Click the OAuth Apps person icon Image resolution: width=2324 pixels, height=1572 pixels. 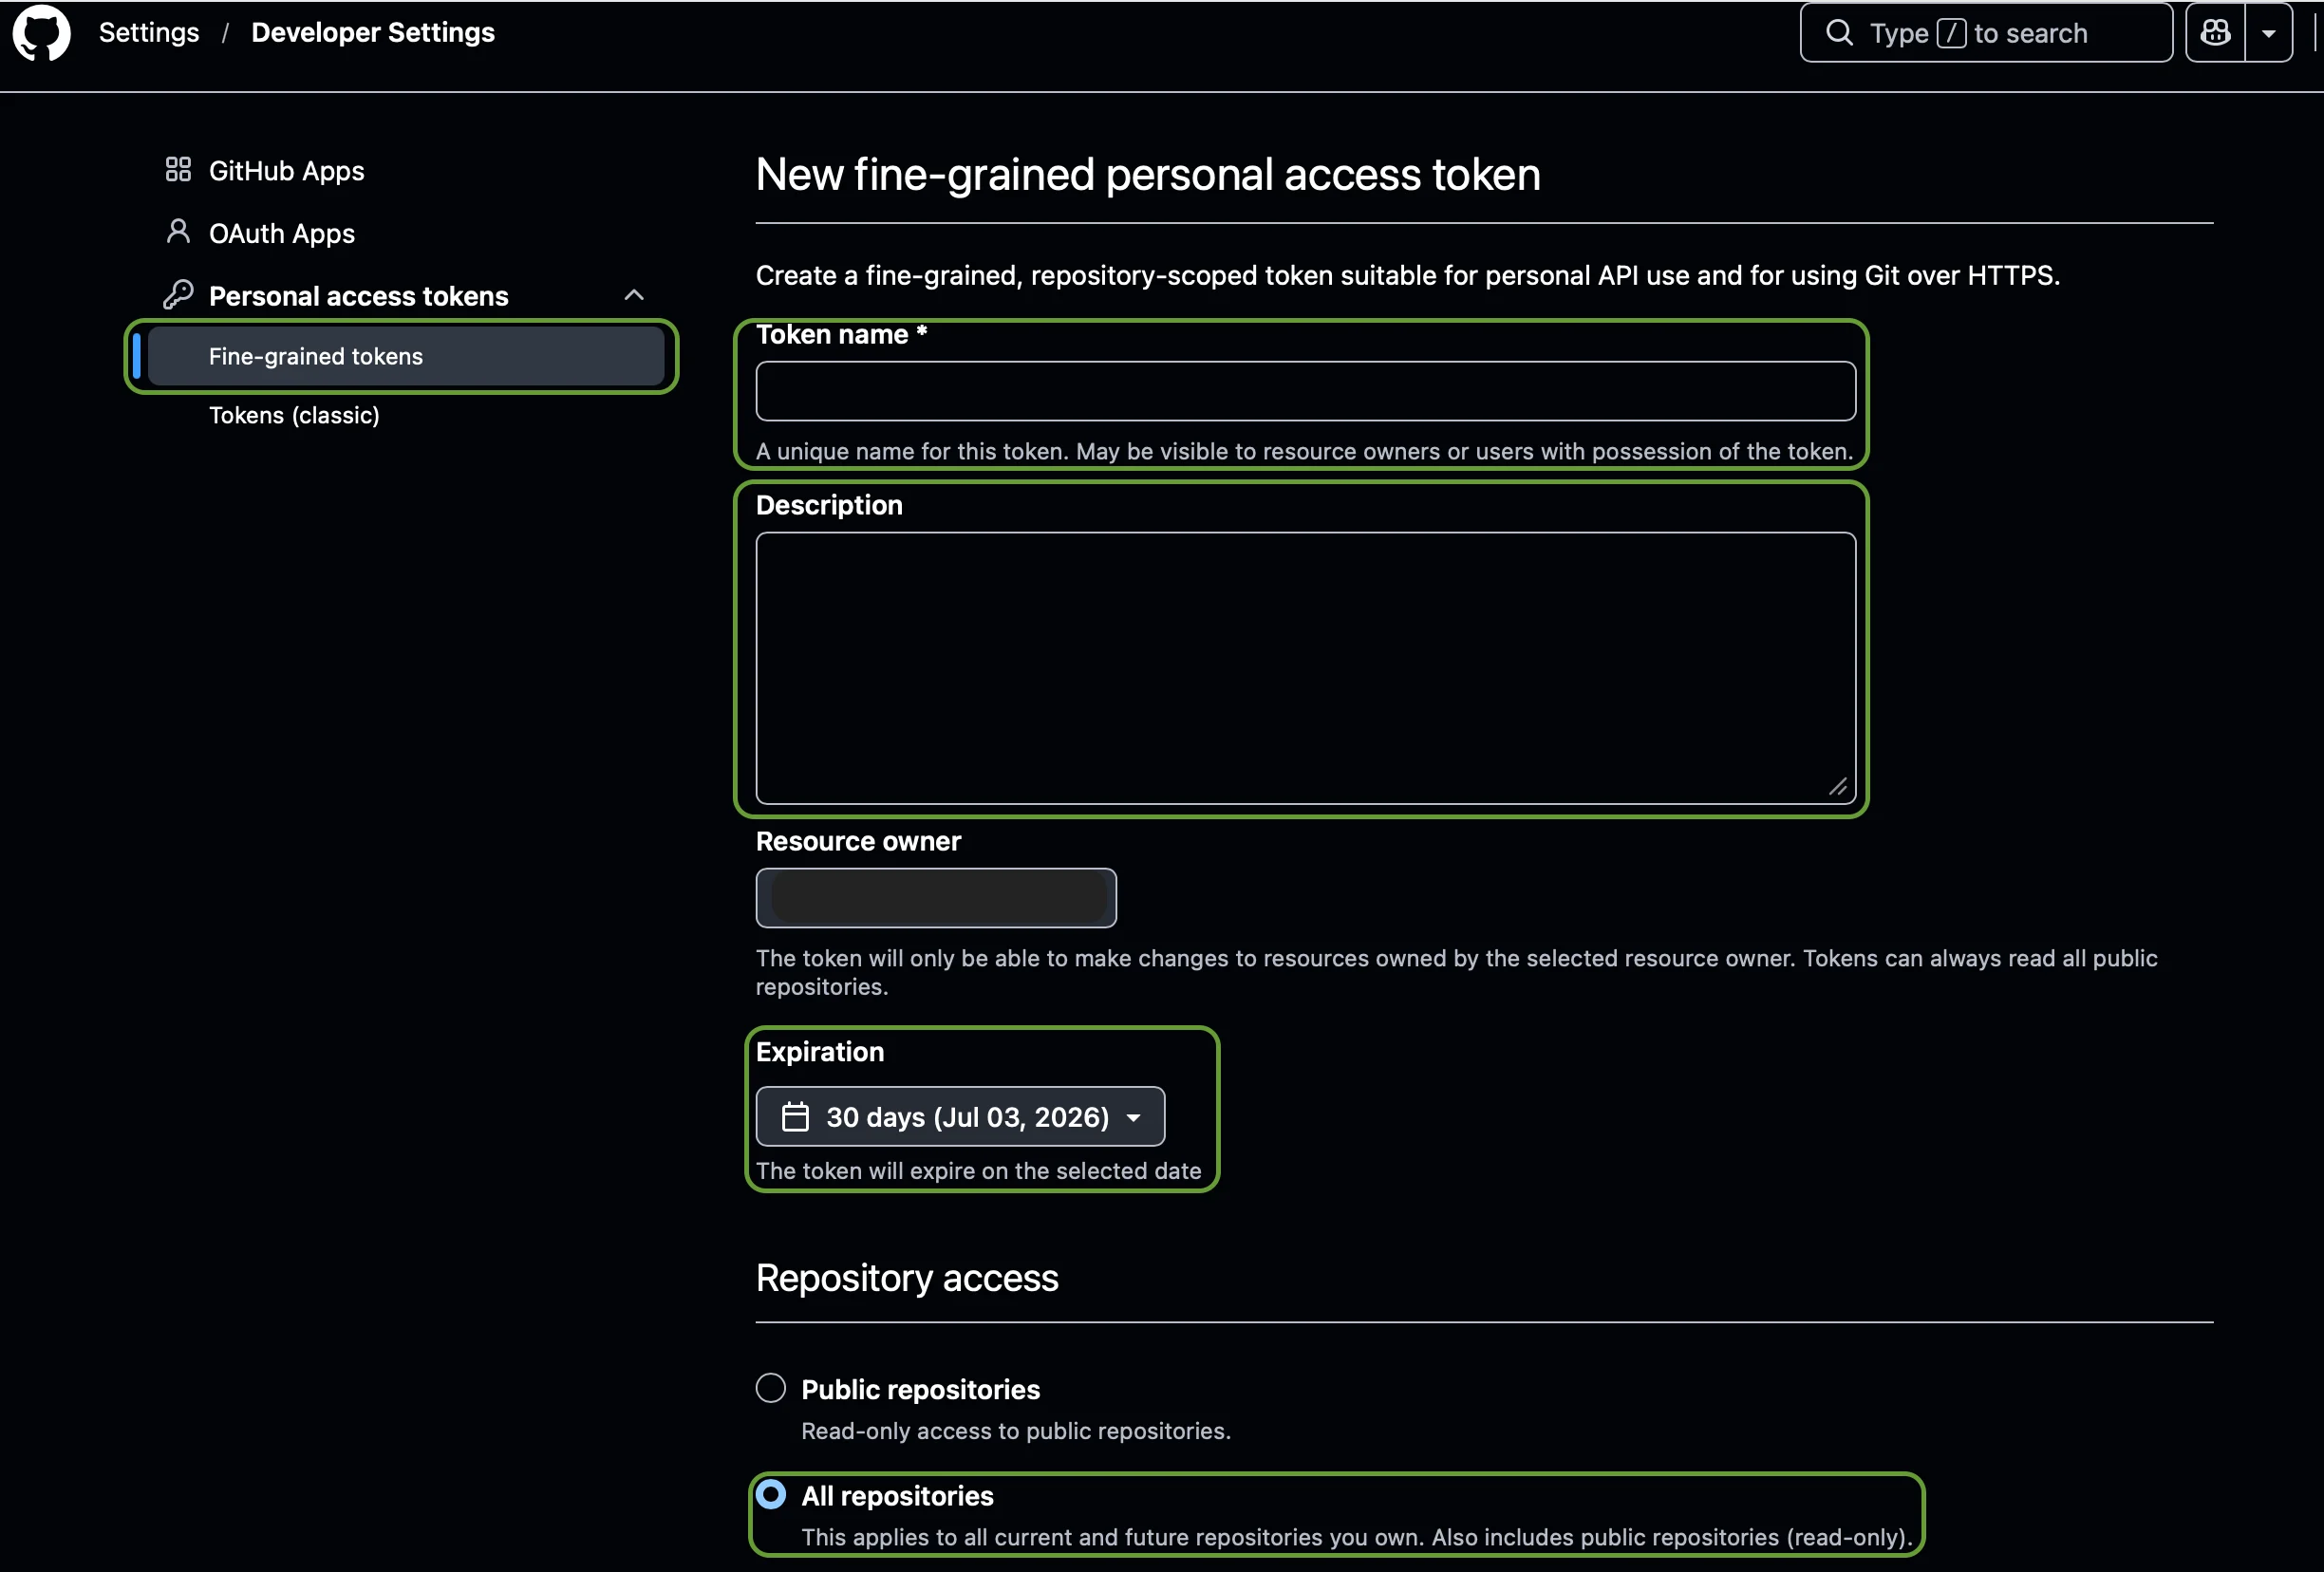[178, 232]
